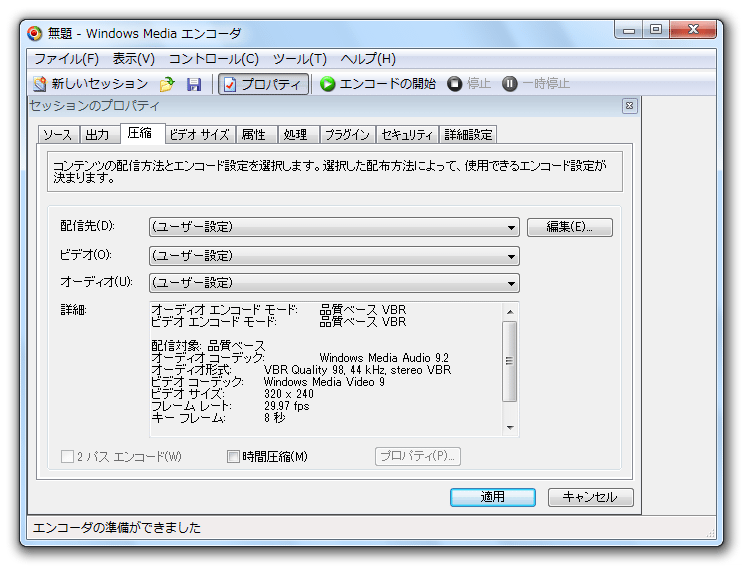Minimize the Windows Media エンコーダ window
This screenshot has width=746, height=568.
pos(629,29)
